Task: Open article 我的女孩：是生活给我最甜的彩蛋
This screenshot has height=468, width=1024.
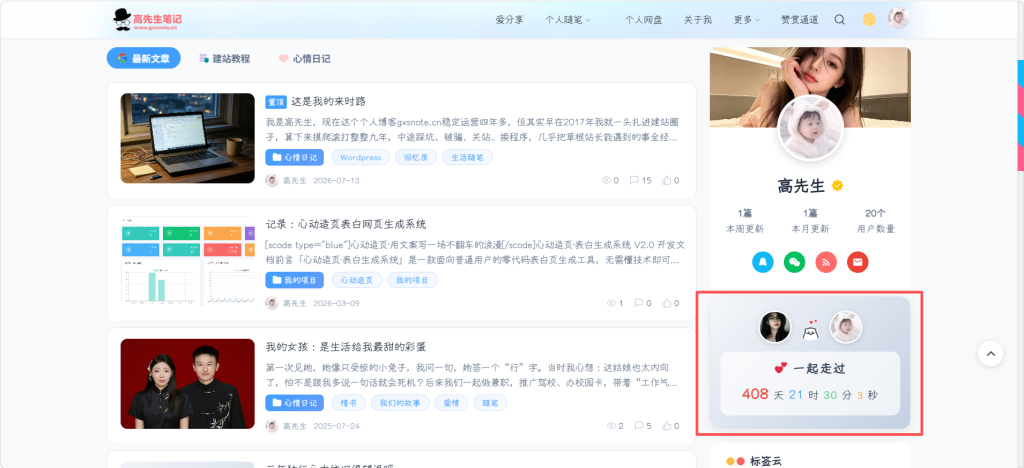Action: (x=345, y=347)
